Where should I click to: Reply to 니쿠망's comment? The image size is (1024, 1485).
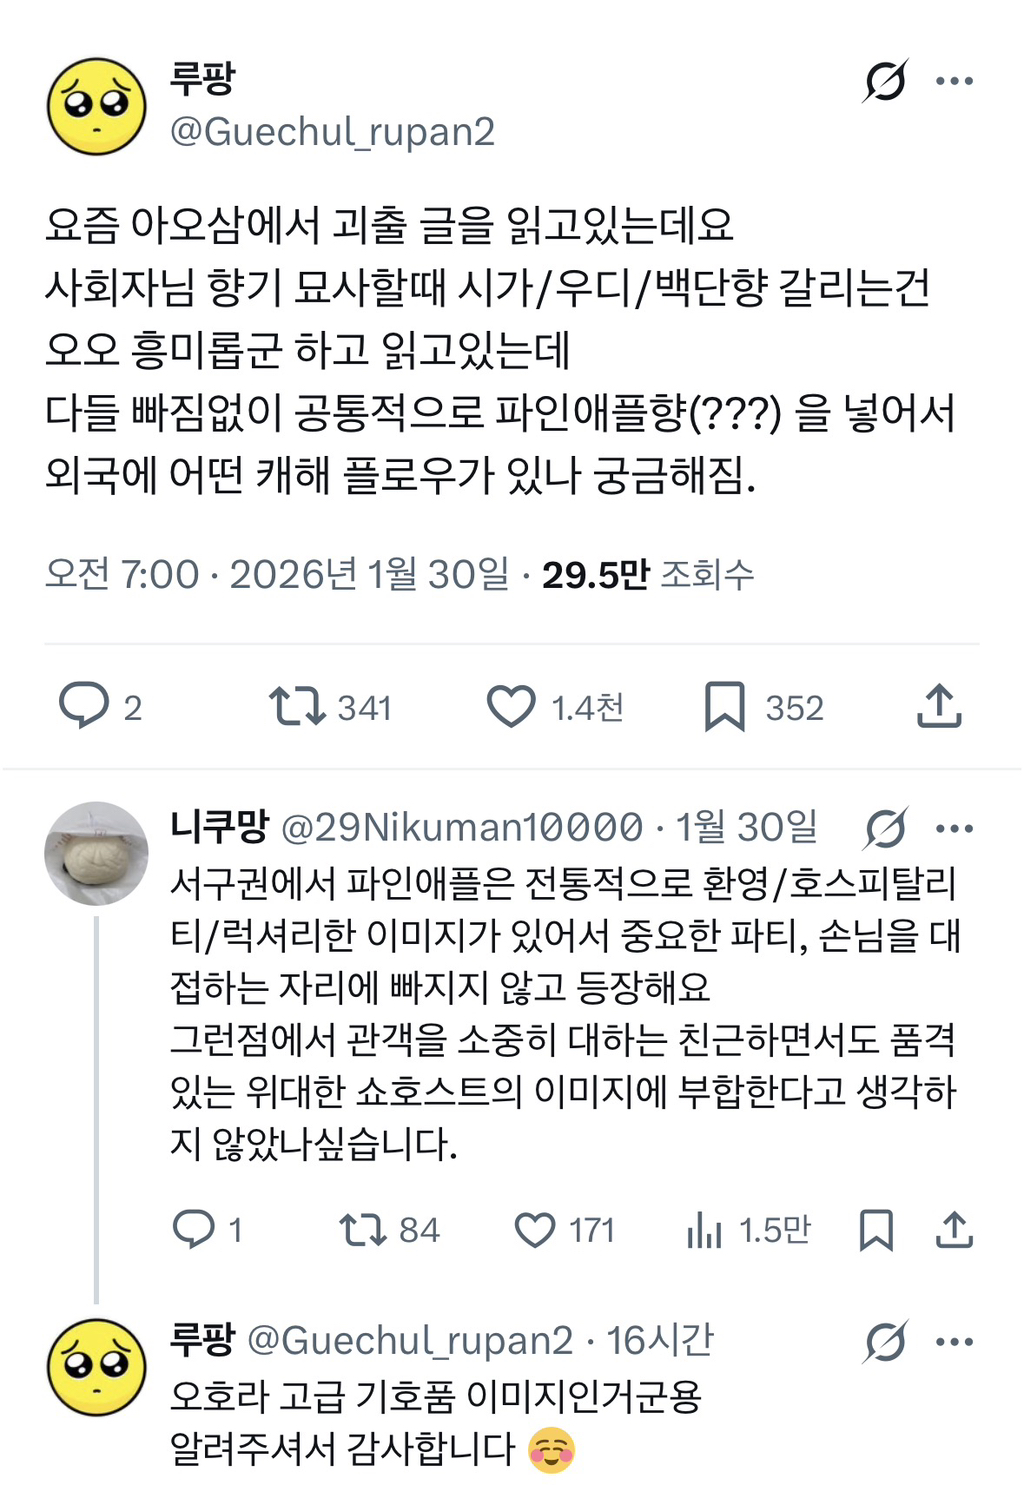(x=198, y=1228)
